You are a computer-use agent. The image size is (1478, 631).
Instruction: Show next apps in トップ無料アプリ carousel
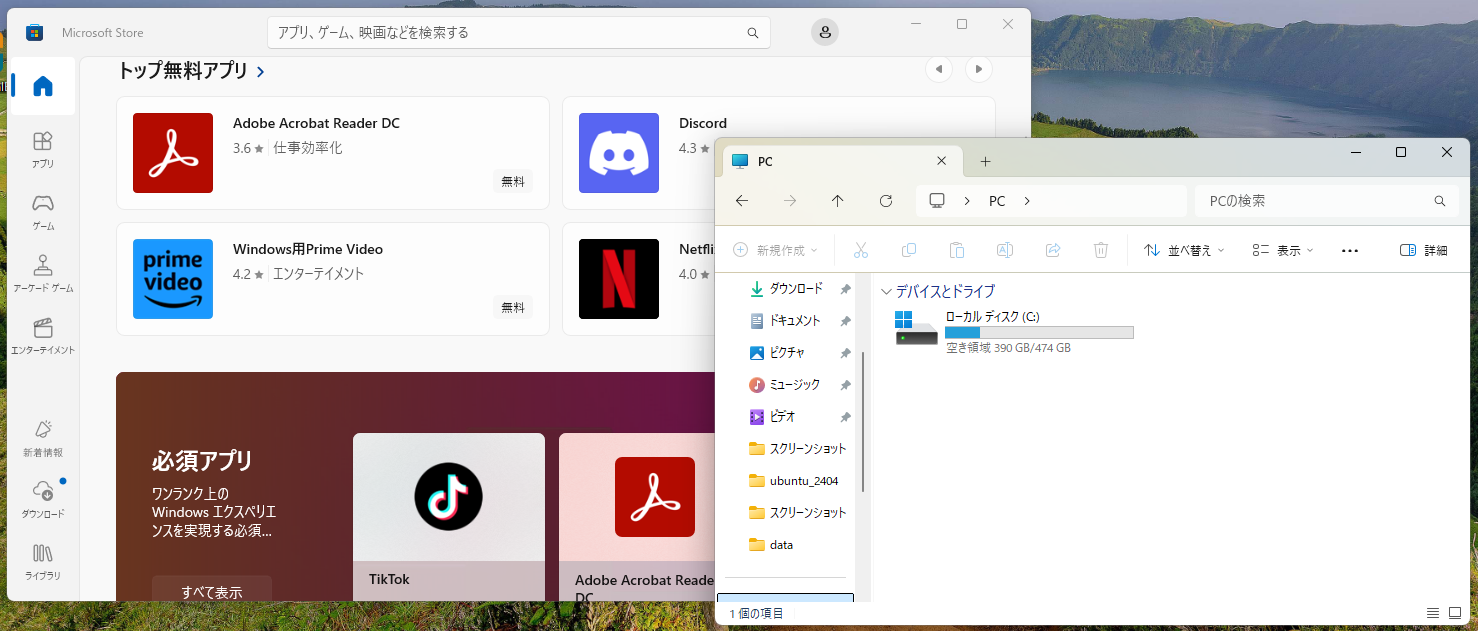click(x=978, y=69)
